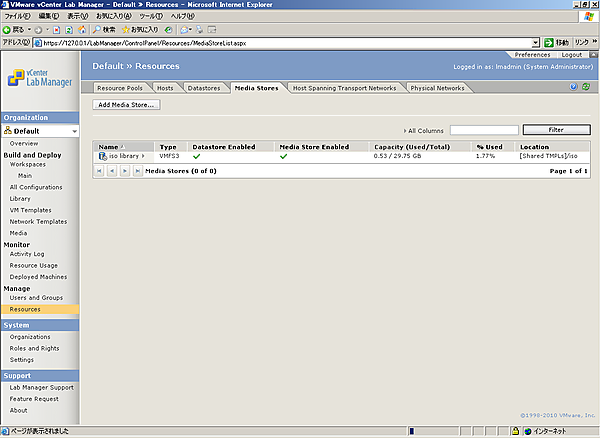Expand the All Columns filter selector
This screenshot has height=438, width=600.
point(405,131)
